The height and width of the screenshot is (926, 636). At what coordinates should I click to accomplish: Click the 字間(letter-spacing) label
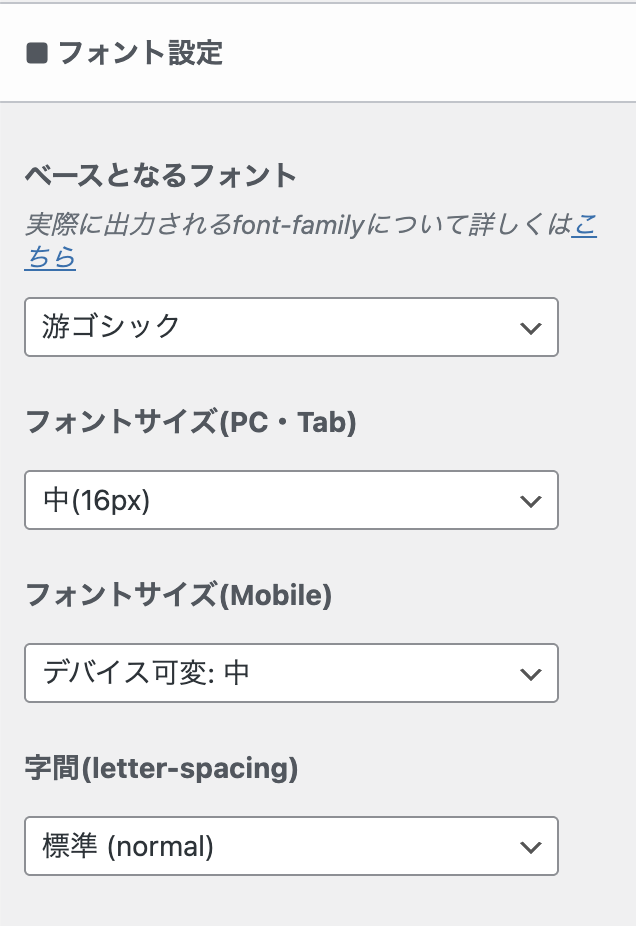(x=161, y=769)
